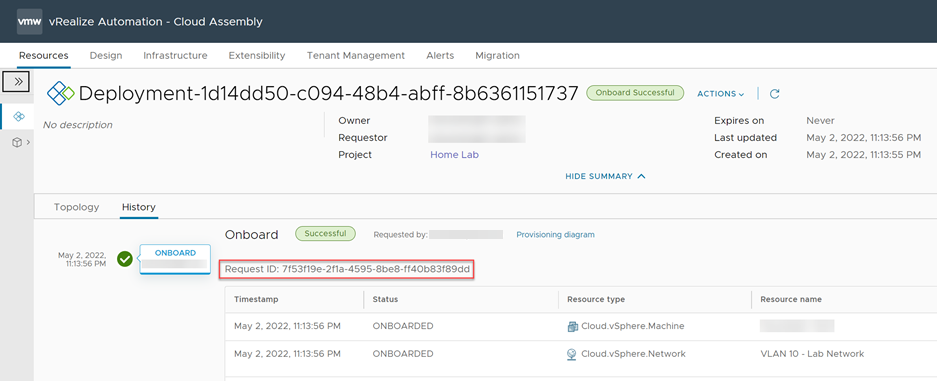Click the history timeline date label
The image size is (937, 381).
coord(82,259)
